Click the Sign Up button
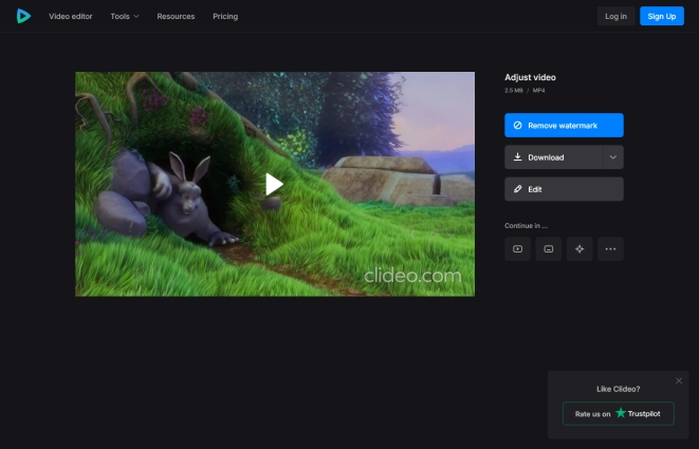Viewport: 699px width, 449px height. click(662, 16)
